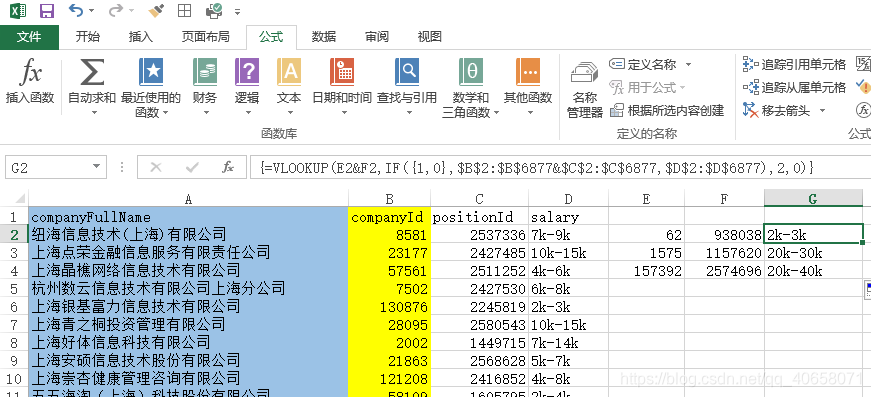Image resolution: width=871 pixels, height=397 pixels.
Task: Open Lookup and Reference functions icon
Action: [407, 72]
